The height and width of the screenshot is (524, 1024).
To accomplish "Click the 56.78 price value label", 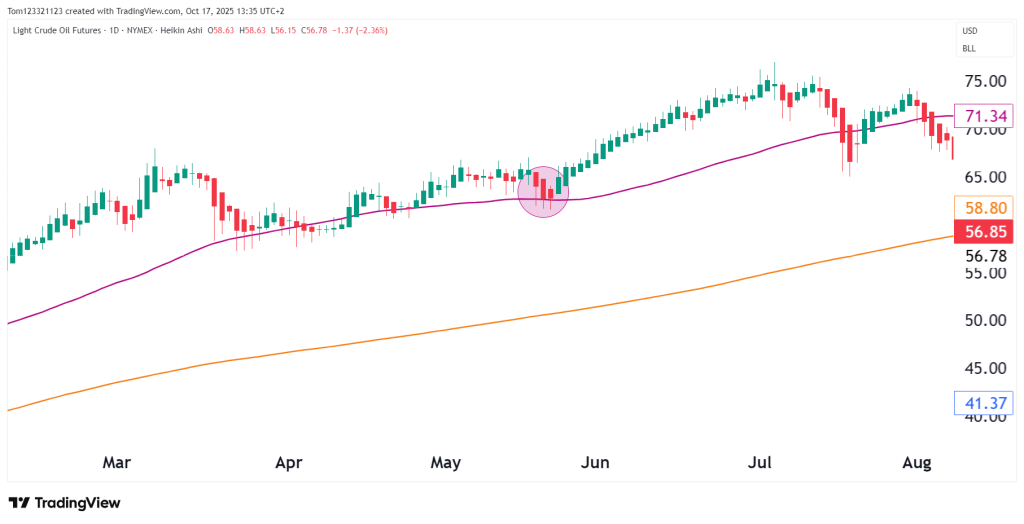I will (984, 256).
